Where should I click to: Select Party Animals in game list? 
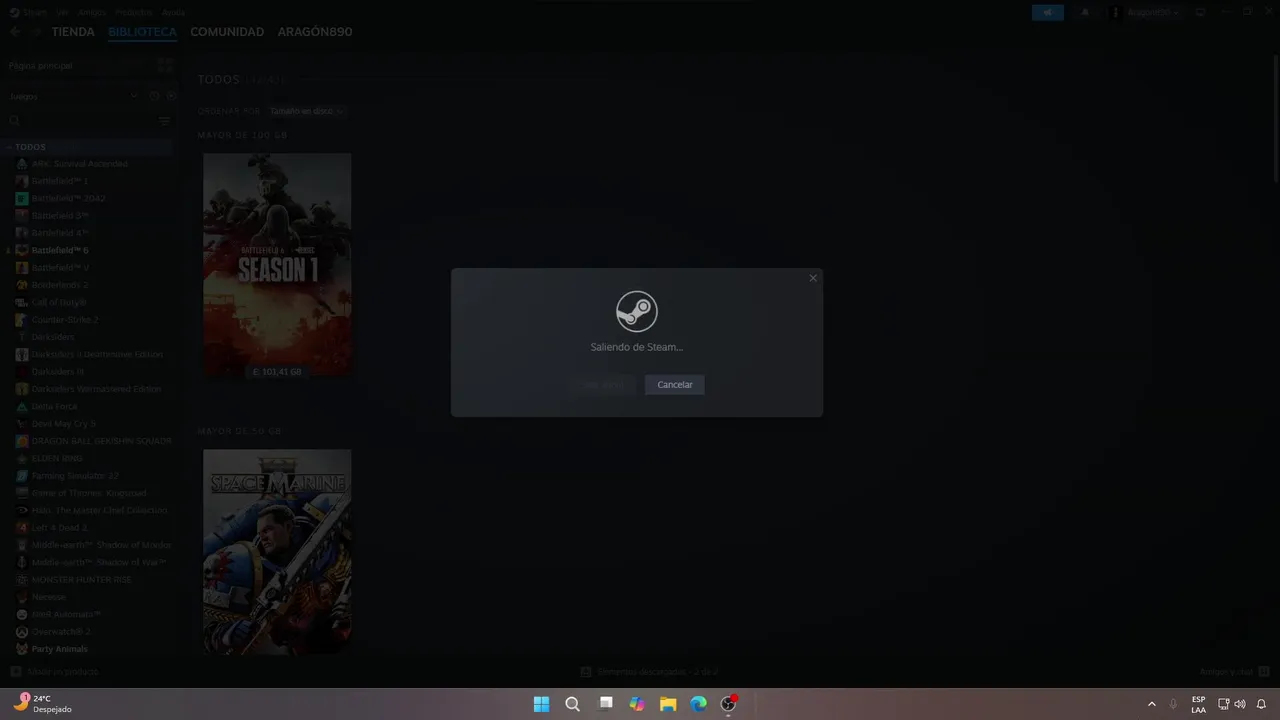coord(59,649)
